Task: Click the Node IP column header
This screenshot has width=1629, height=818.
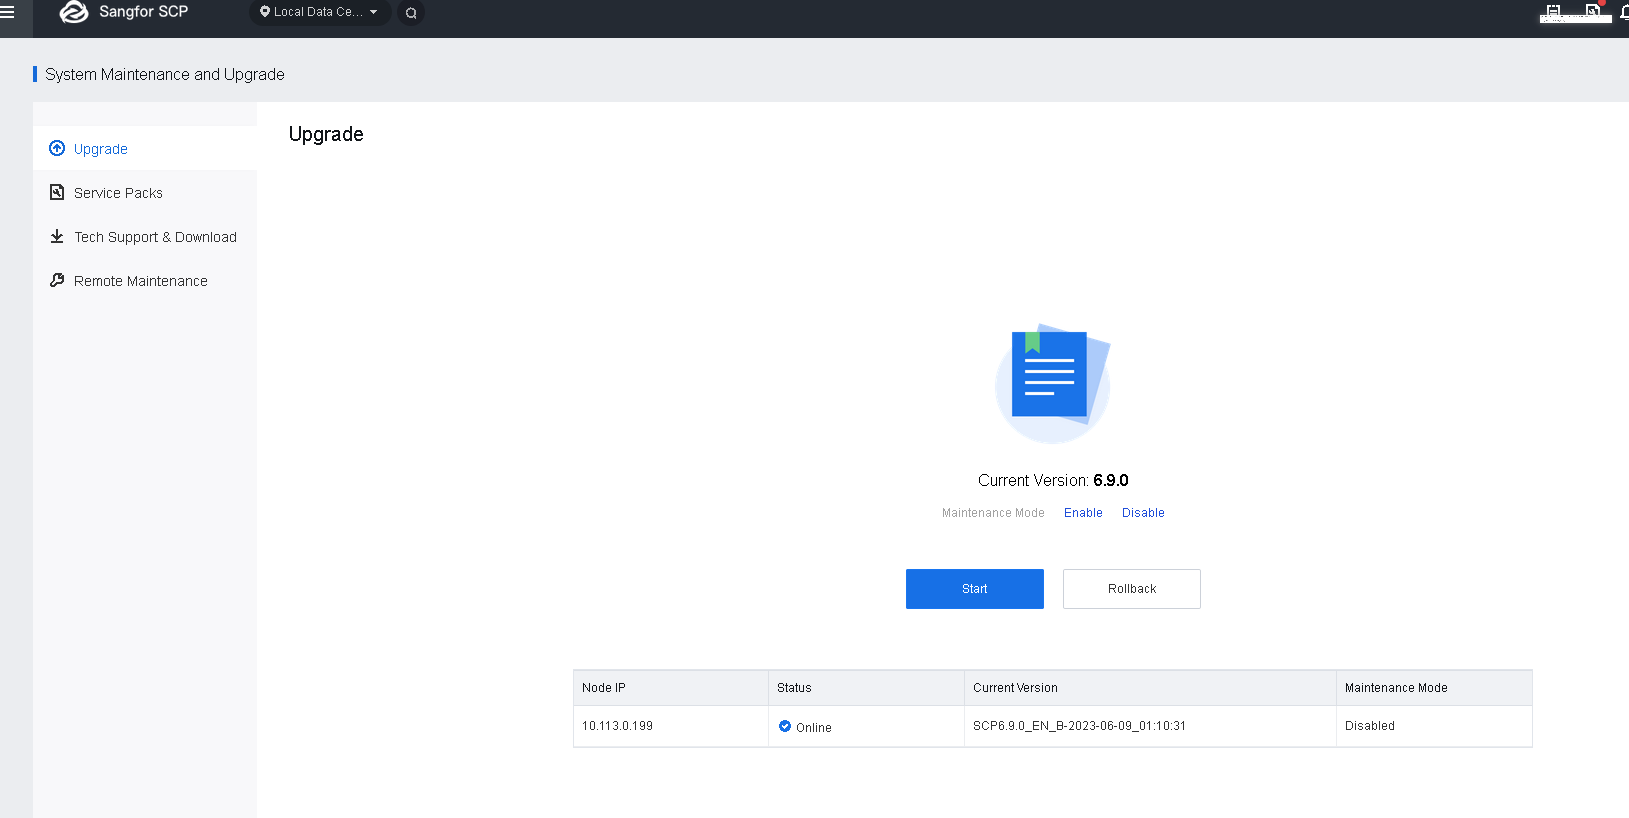Action: pos(604,688)
